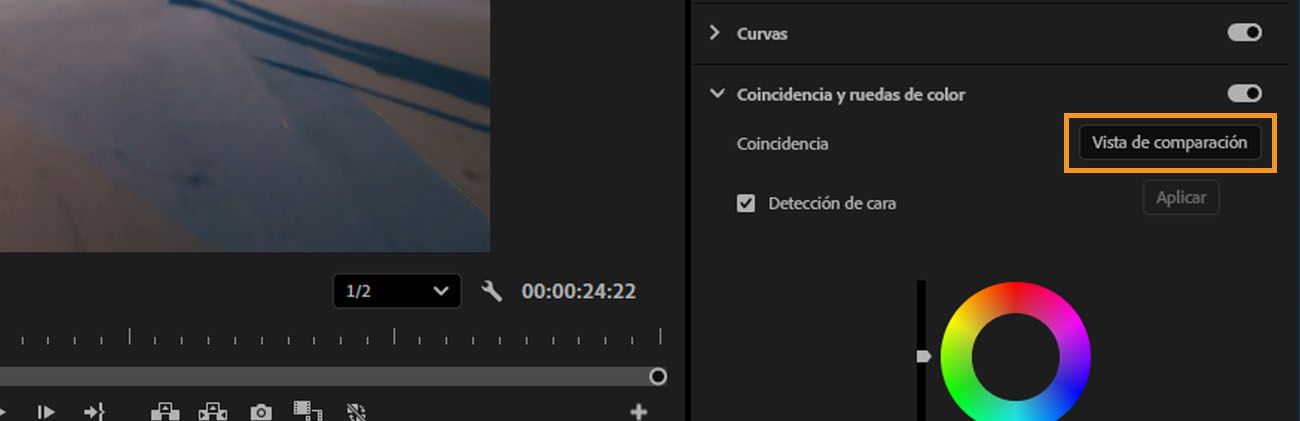Click the Curvas section title
Viewport: 1300px width, 421px height.
762,34
